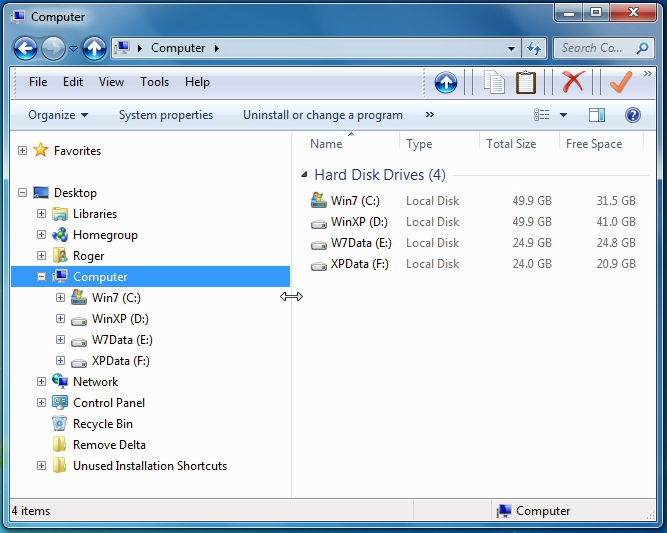
Task: Expand toolbar overflow chevron at top right
Action: point(647,74)
